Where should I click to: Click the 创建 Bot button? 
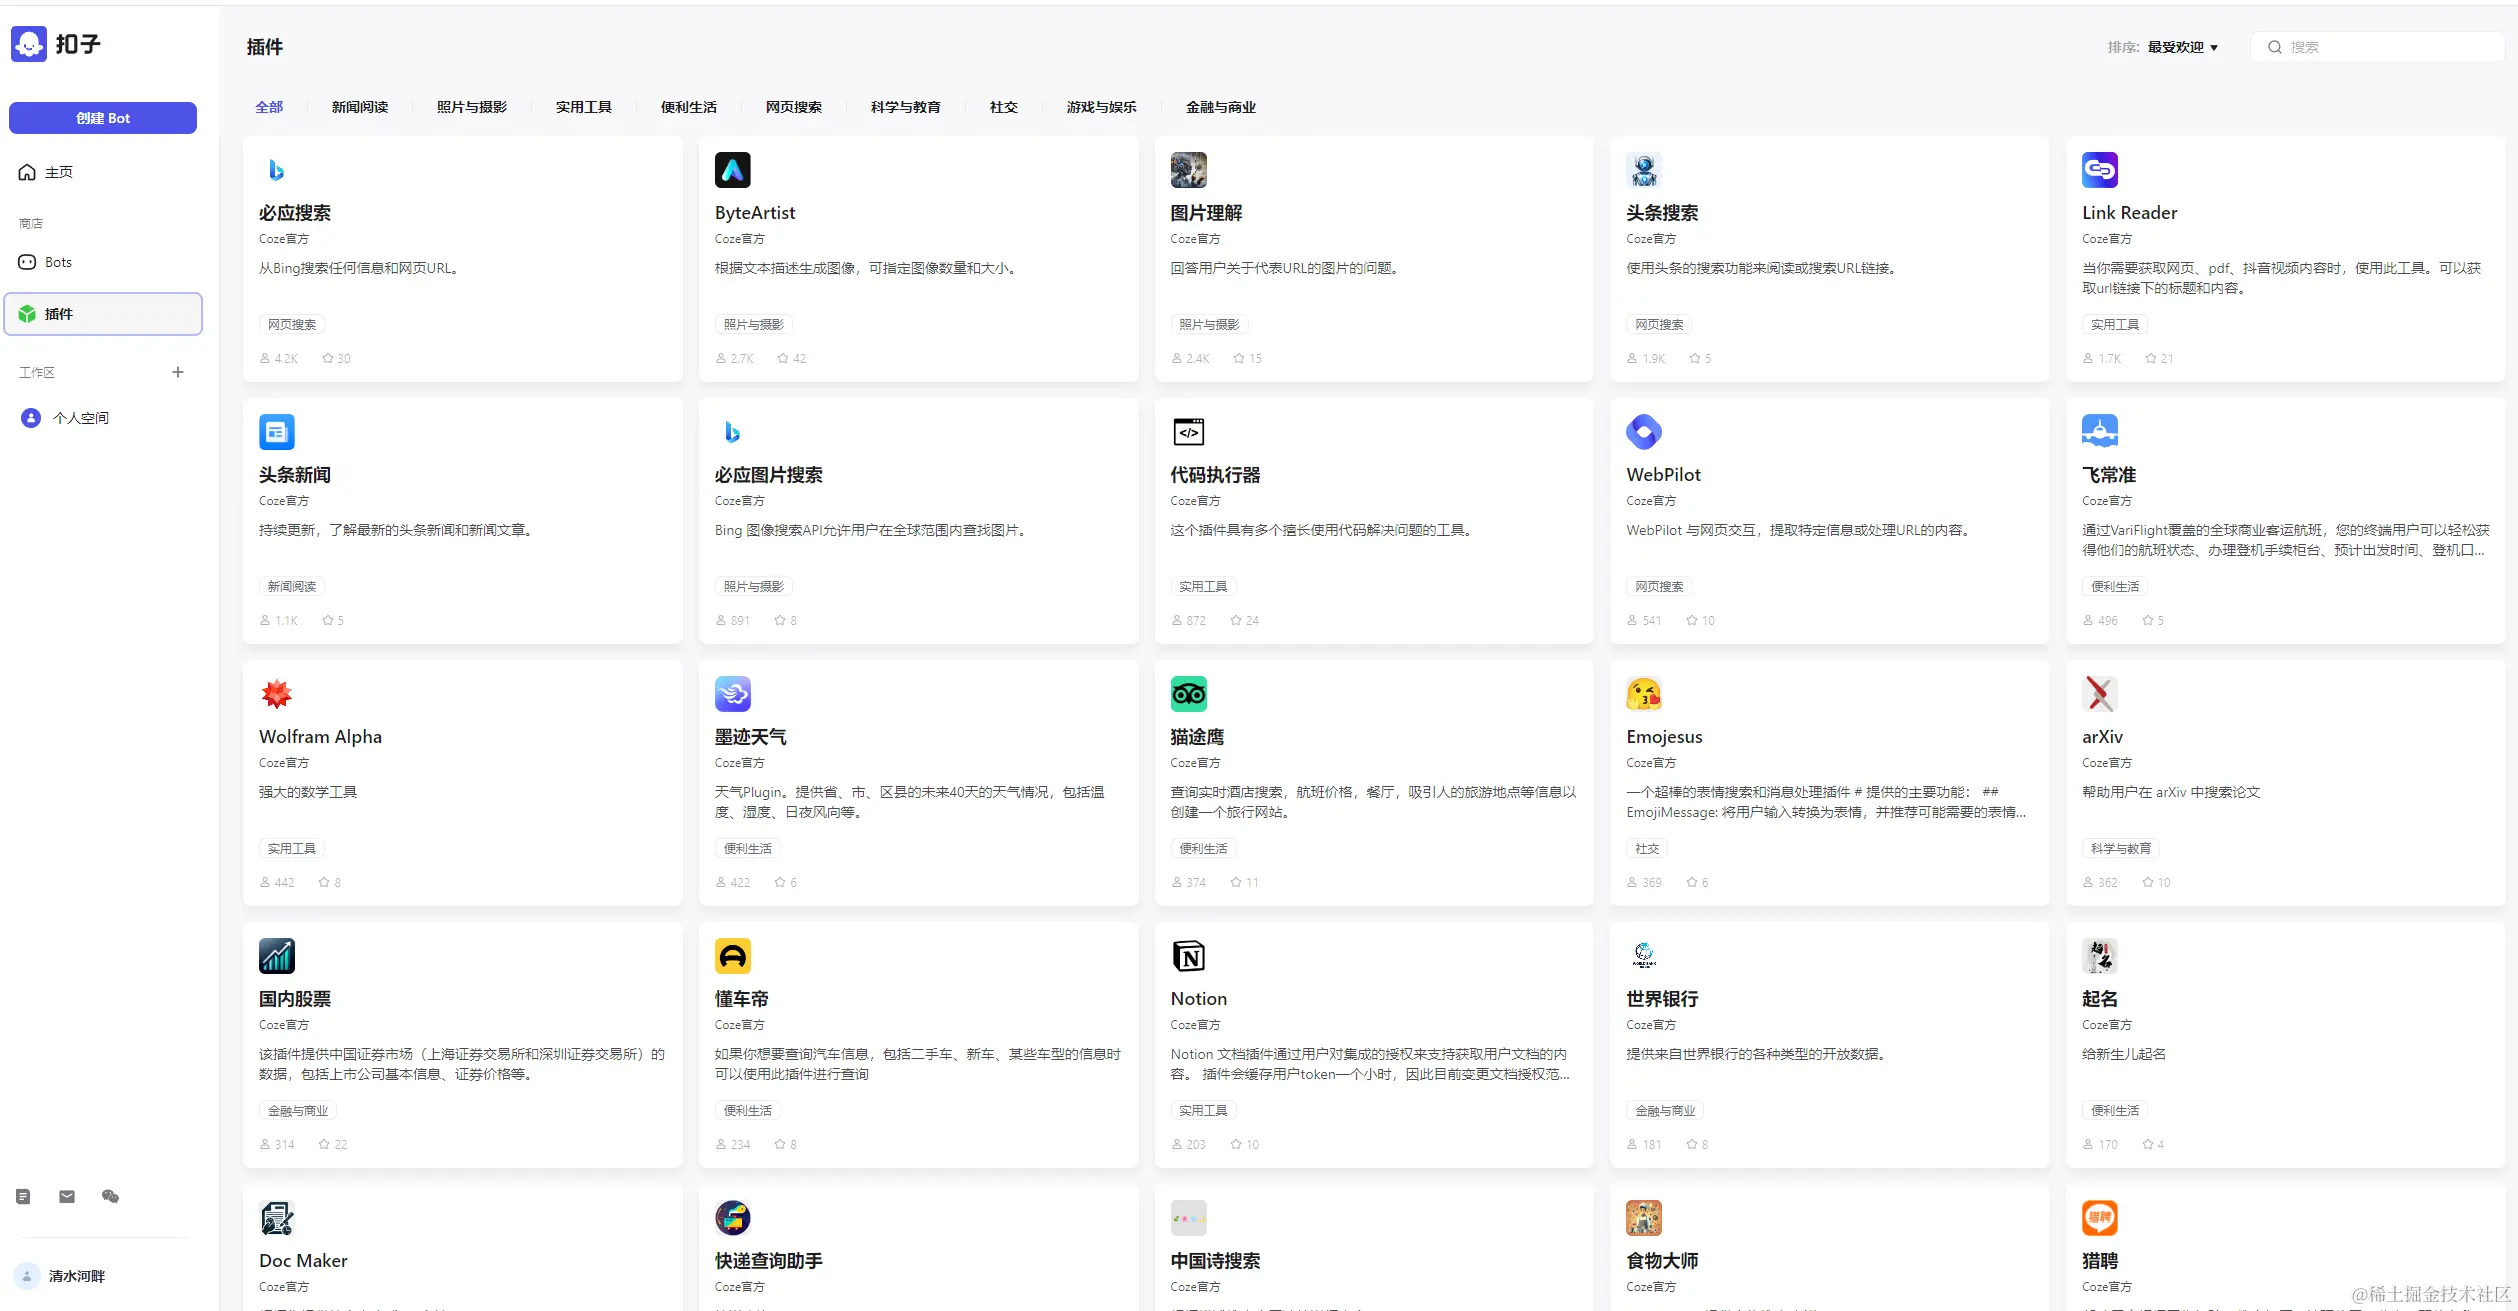103,118
